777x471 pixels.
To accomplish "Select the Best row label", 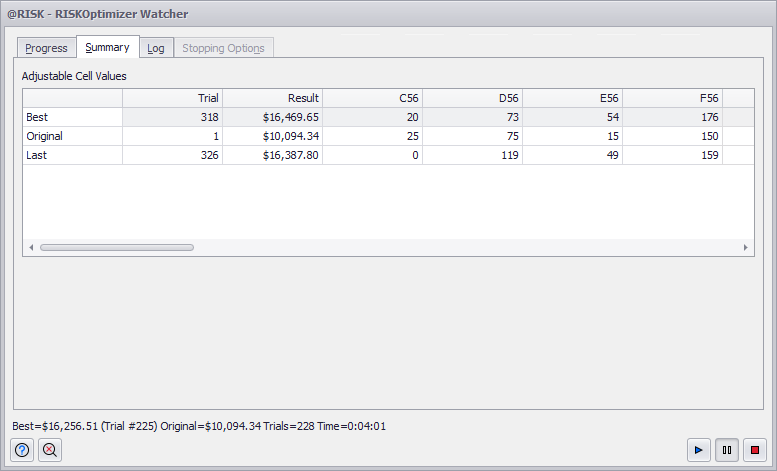I will 72,117.
